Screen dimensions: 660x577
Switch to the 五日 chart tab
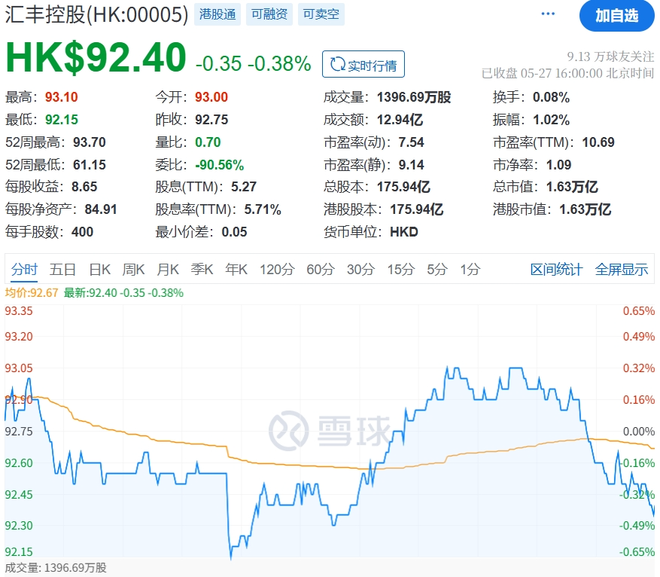click(x=63, y=269)
